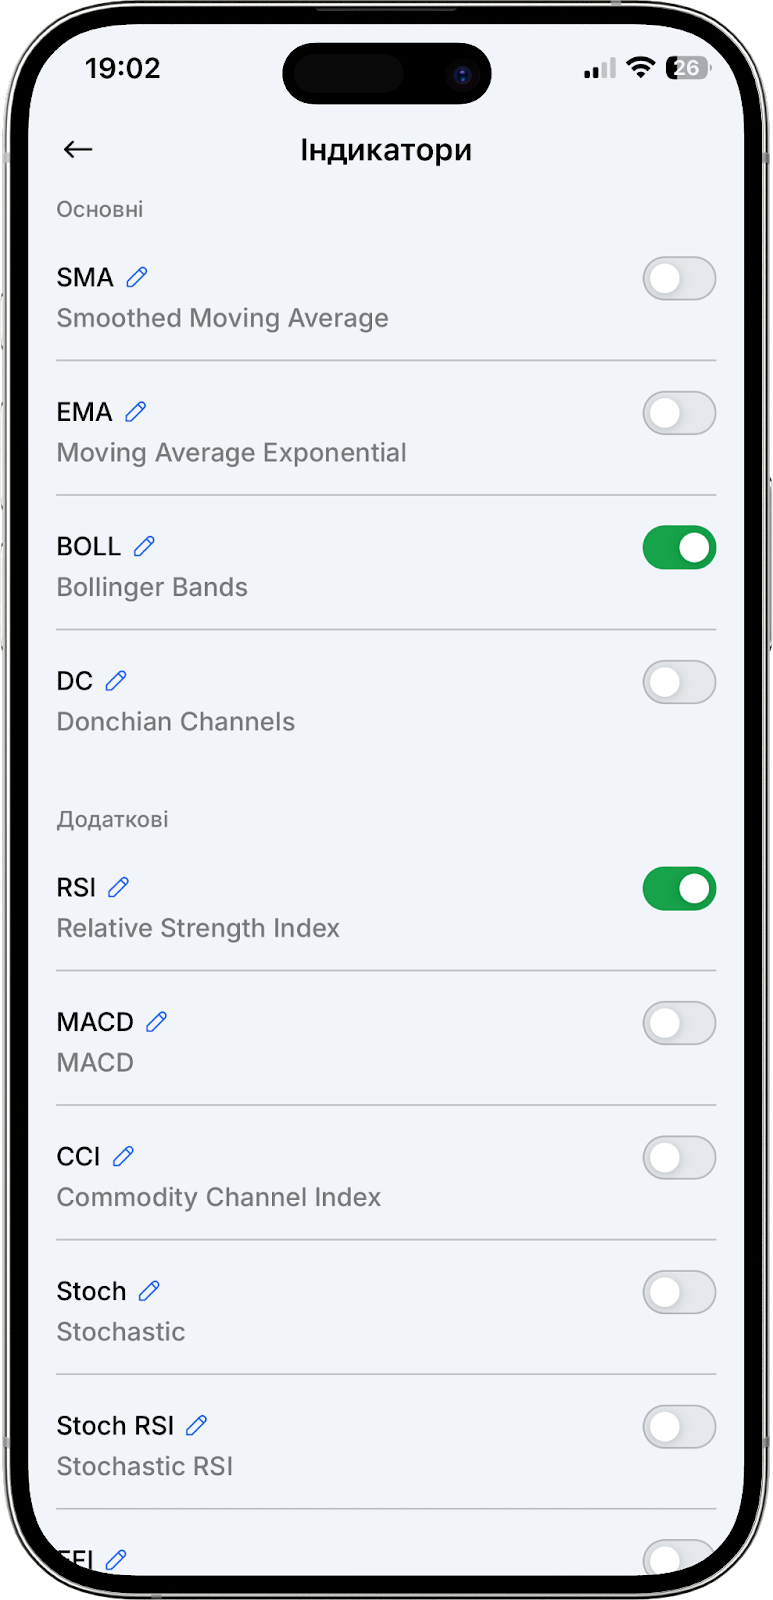Edit Bollinger Bands parameters pencil

pyautogui.click(x=144, y=546)
